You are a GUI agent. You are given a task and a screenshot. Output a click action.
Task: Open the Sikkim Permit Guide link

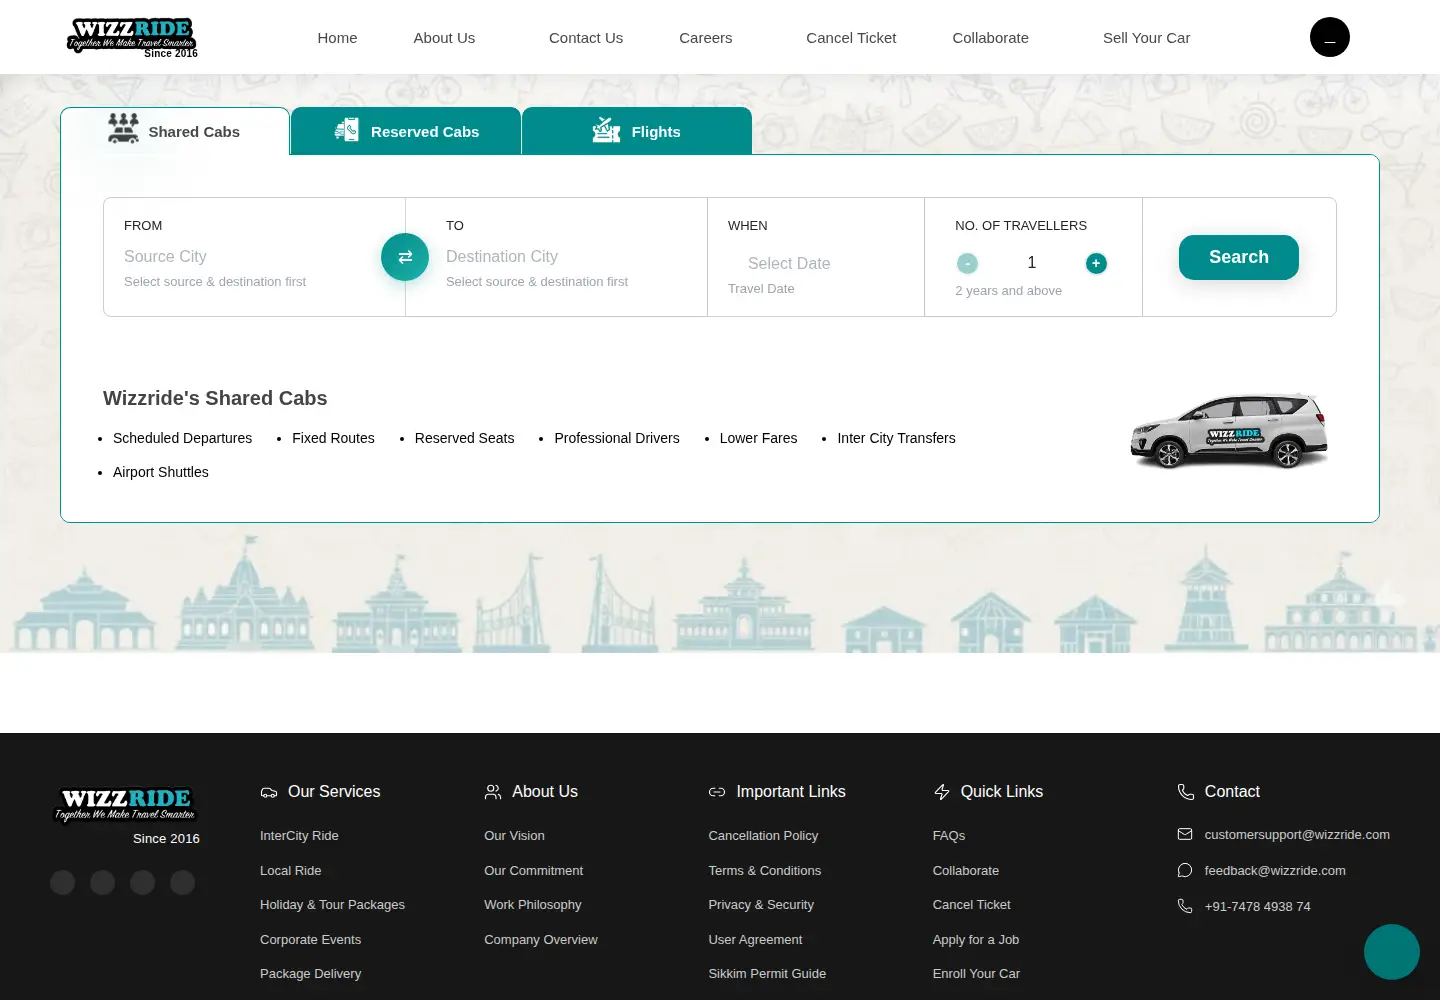pos(767,974)
